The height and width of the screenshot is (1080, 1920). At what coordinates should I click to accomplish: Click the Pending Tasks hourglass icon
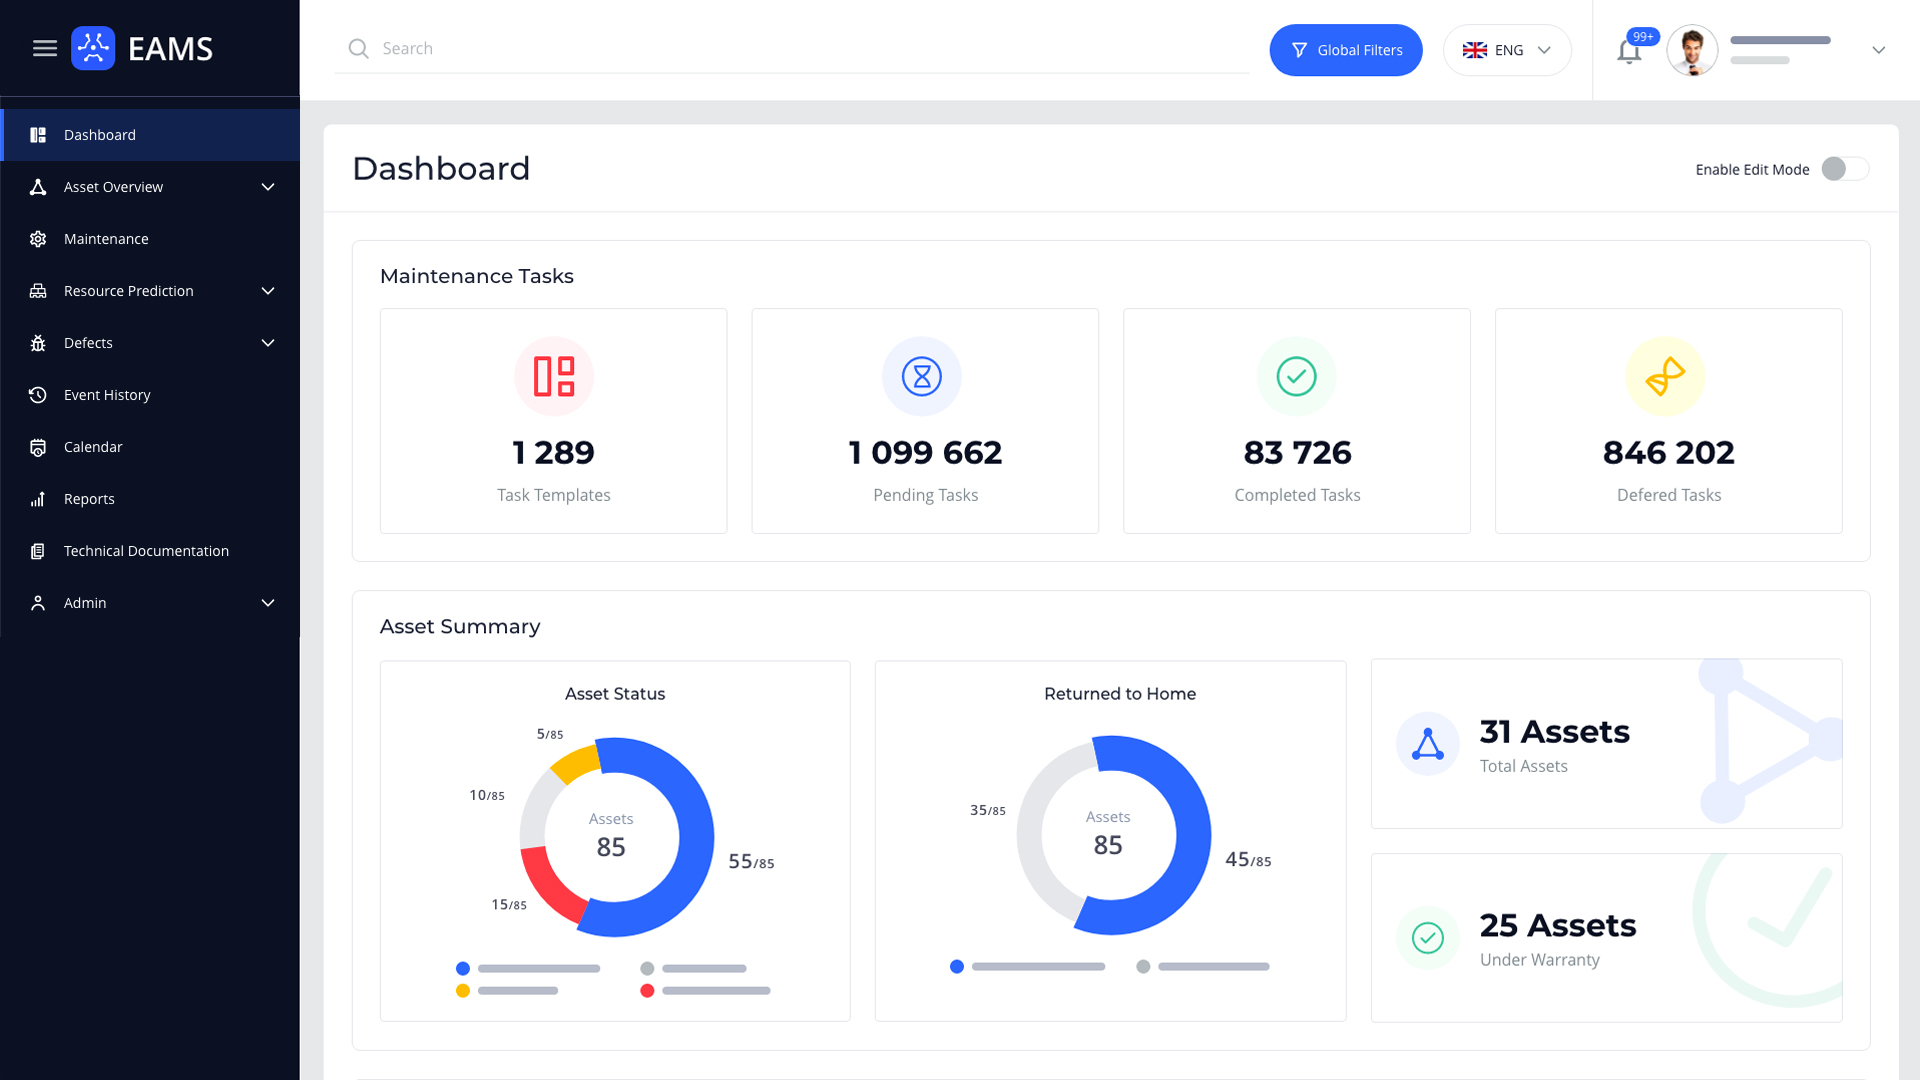[x=922, y=377]
